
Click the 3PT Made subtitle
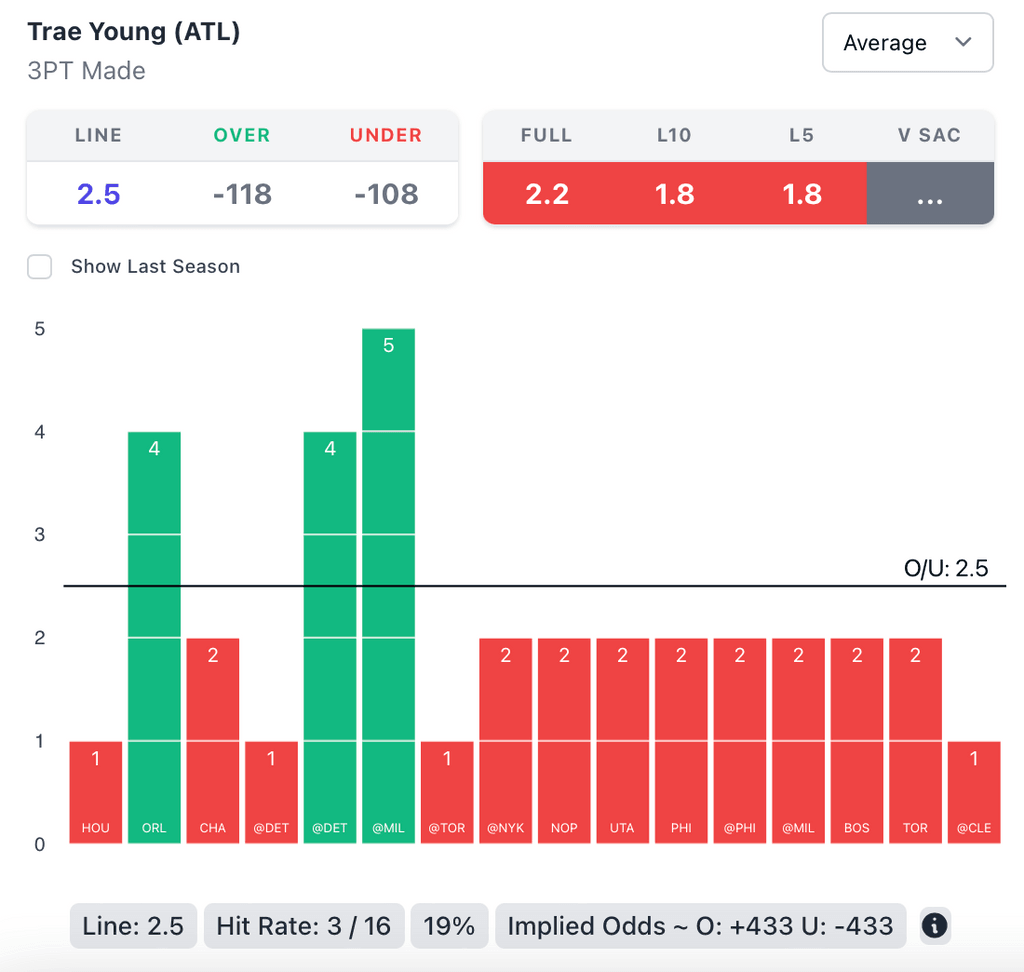tap(86, 71)
